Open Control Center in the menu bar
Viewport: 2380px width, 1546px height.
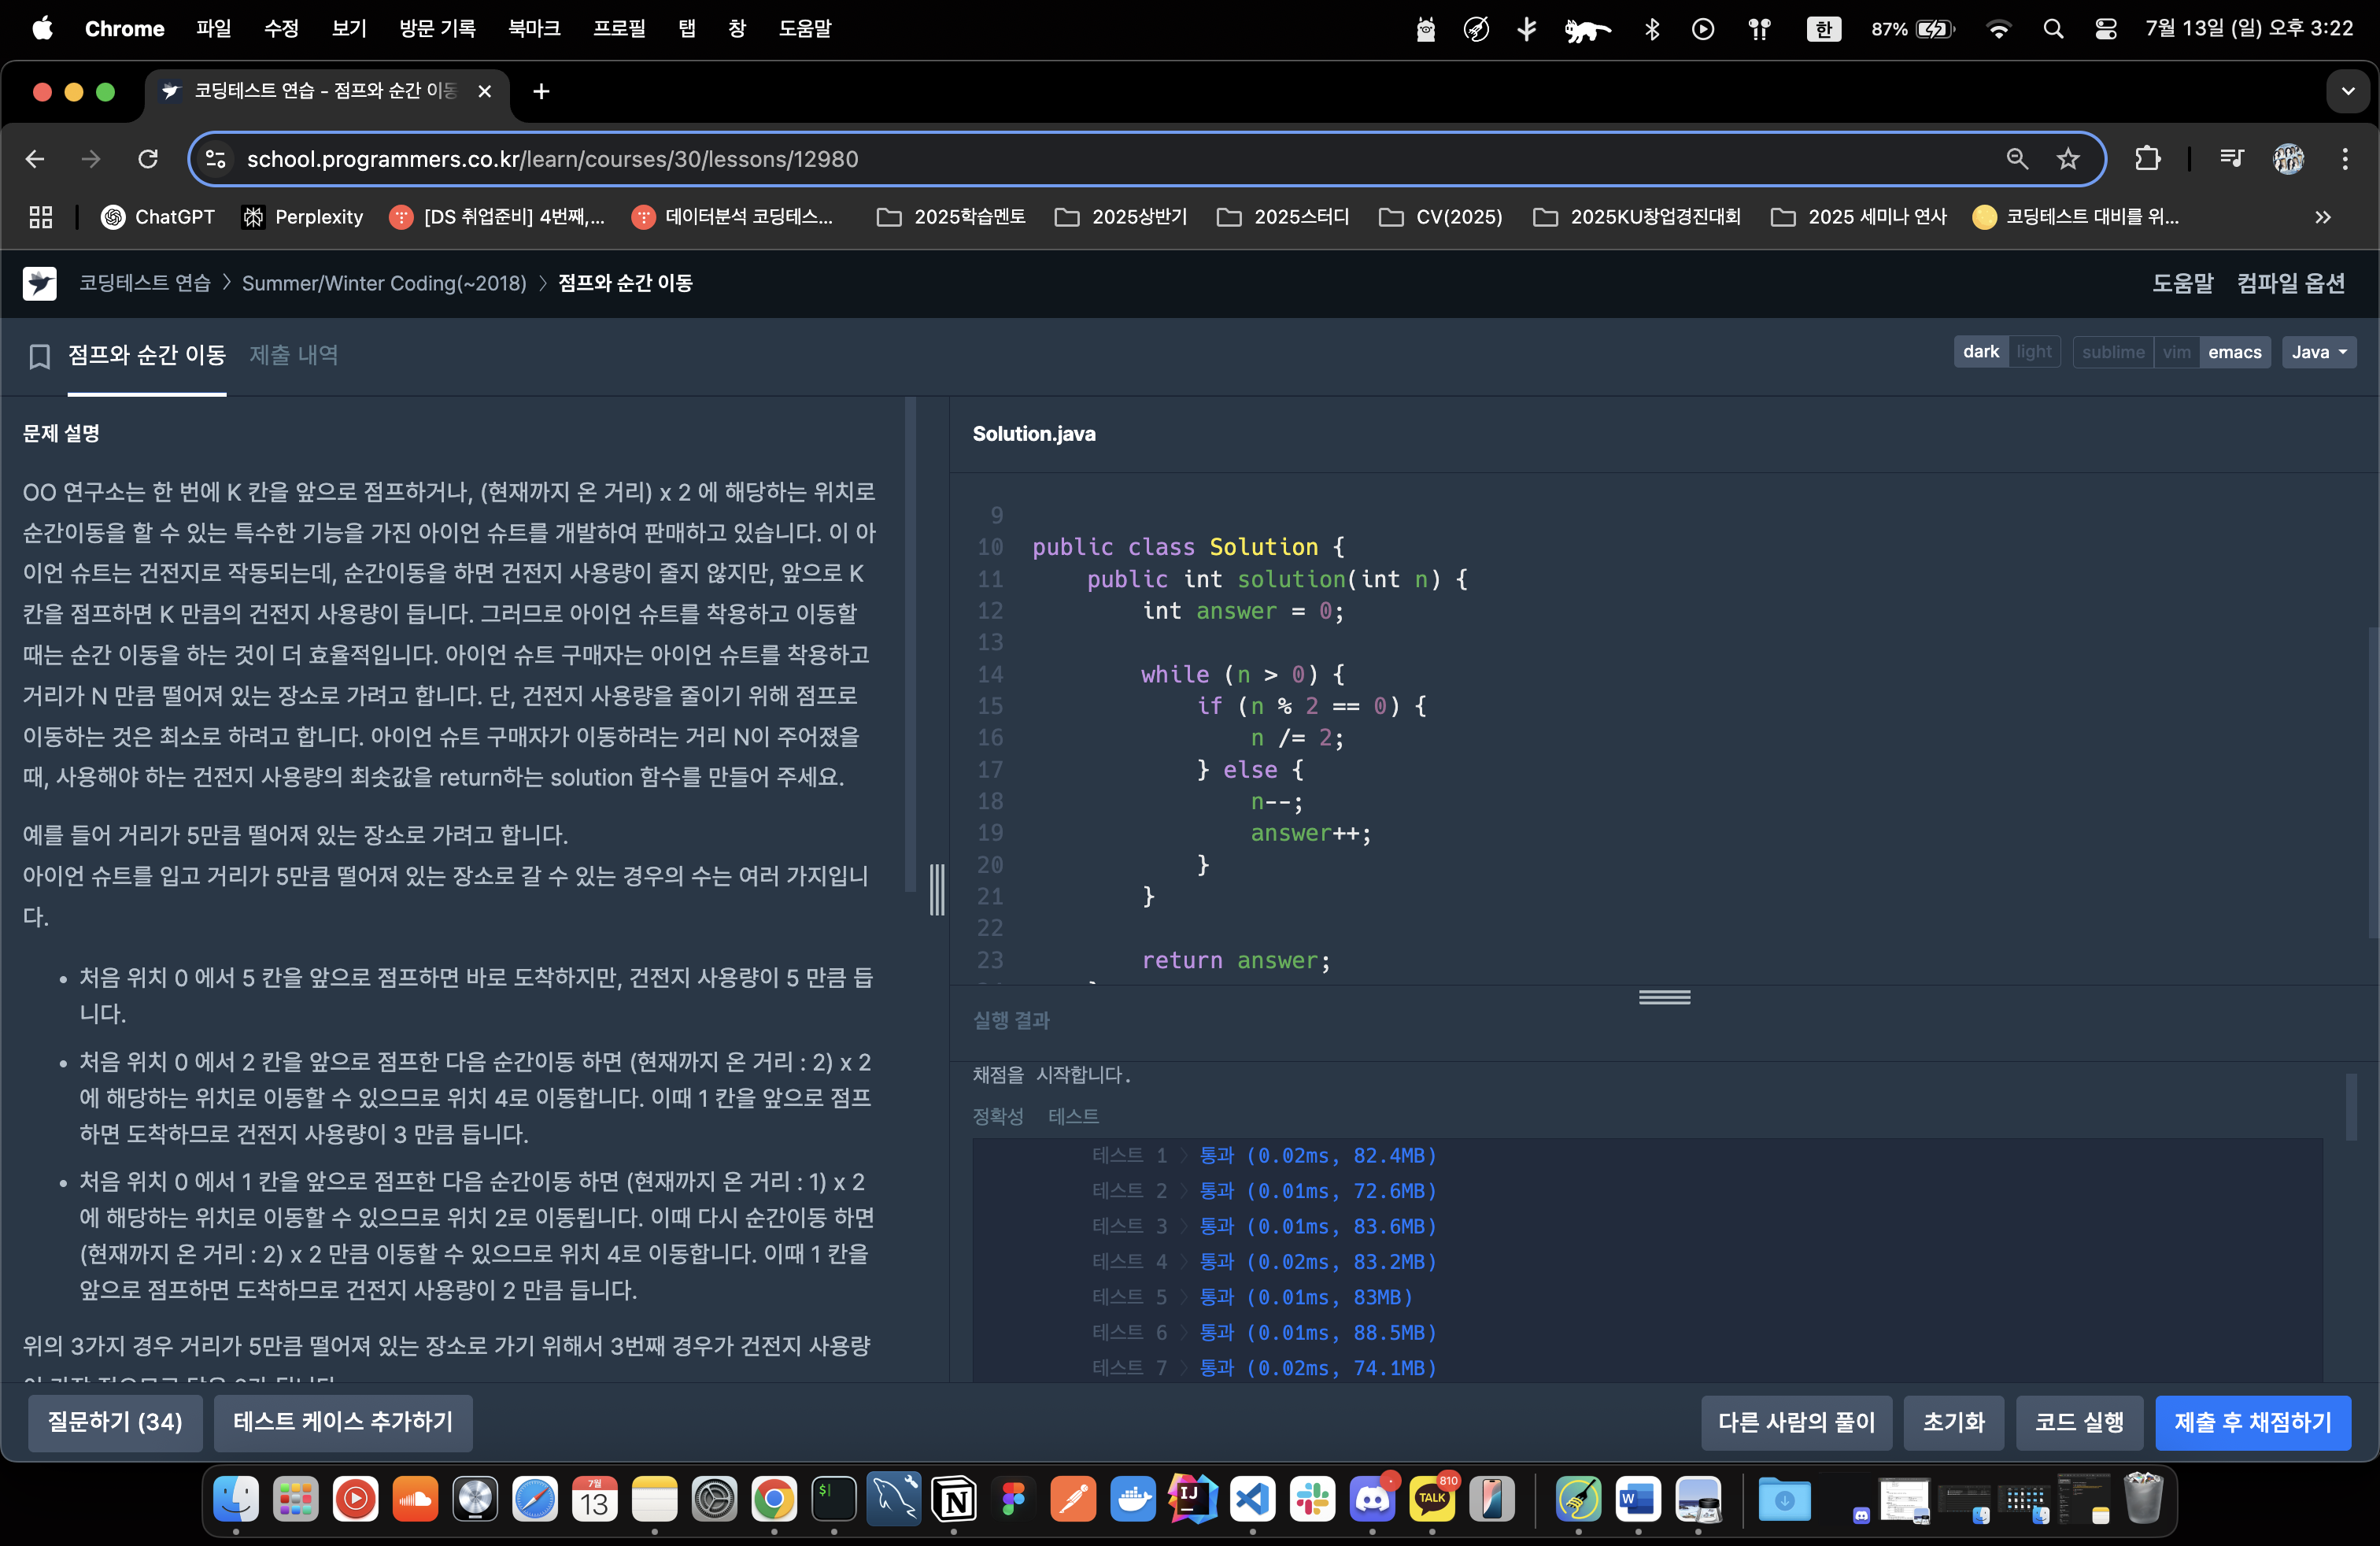[x=2105, y=29]
